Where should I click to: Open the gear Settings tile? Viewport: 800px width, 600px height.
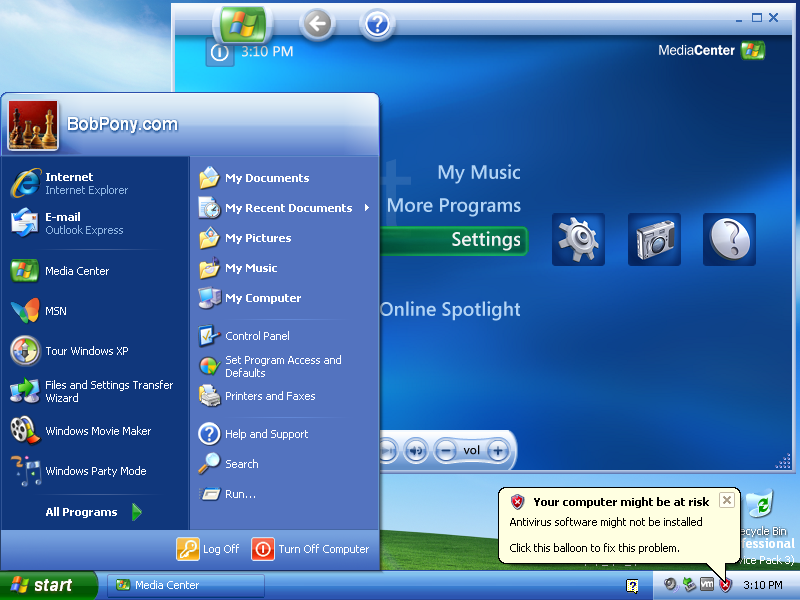[578, 239]
